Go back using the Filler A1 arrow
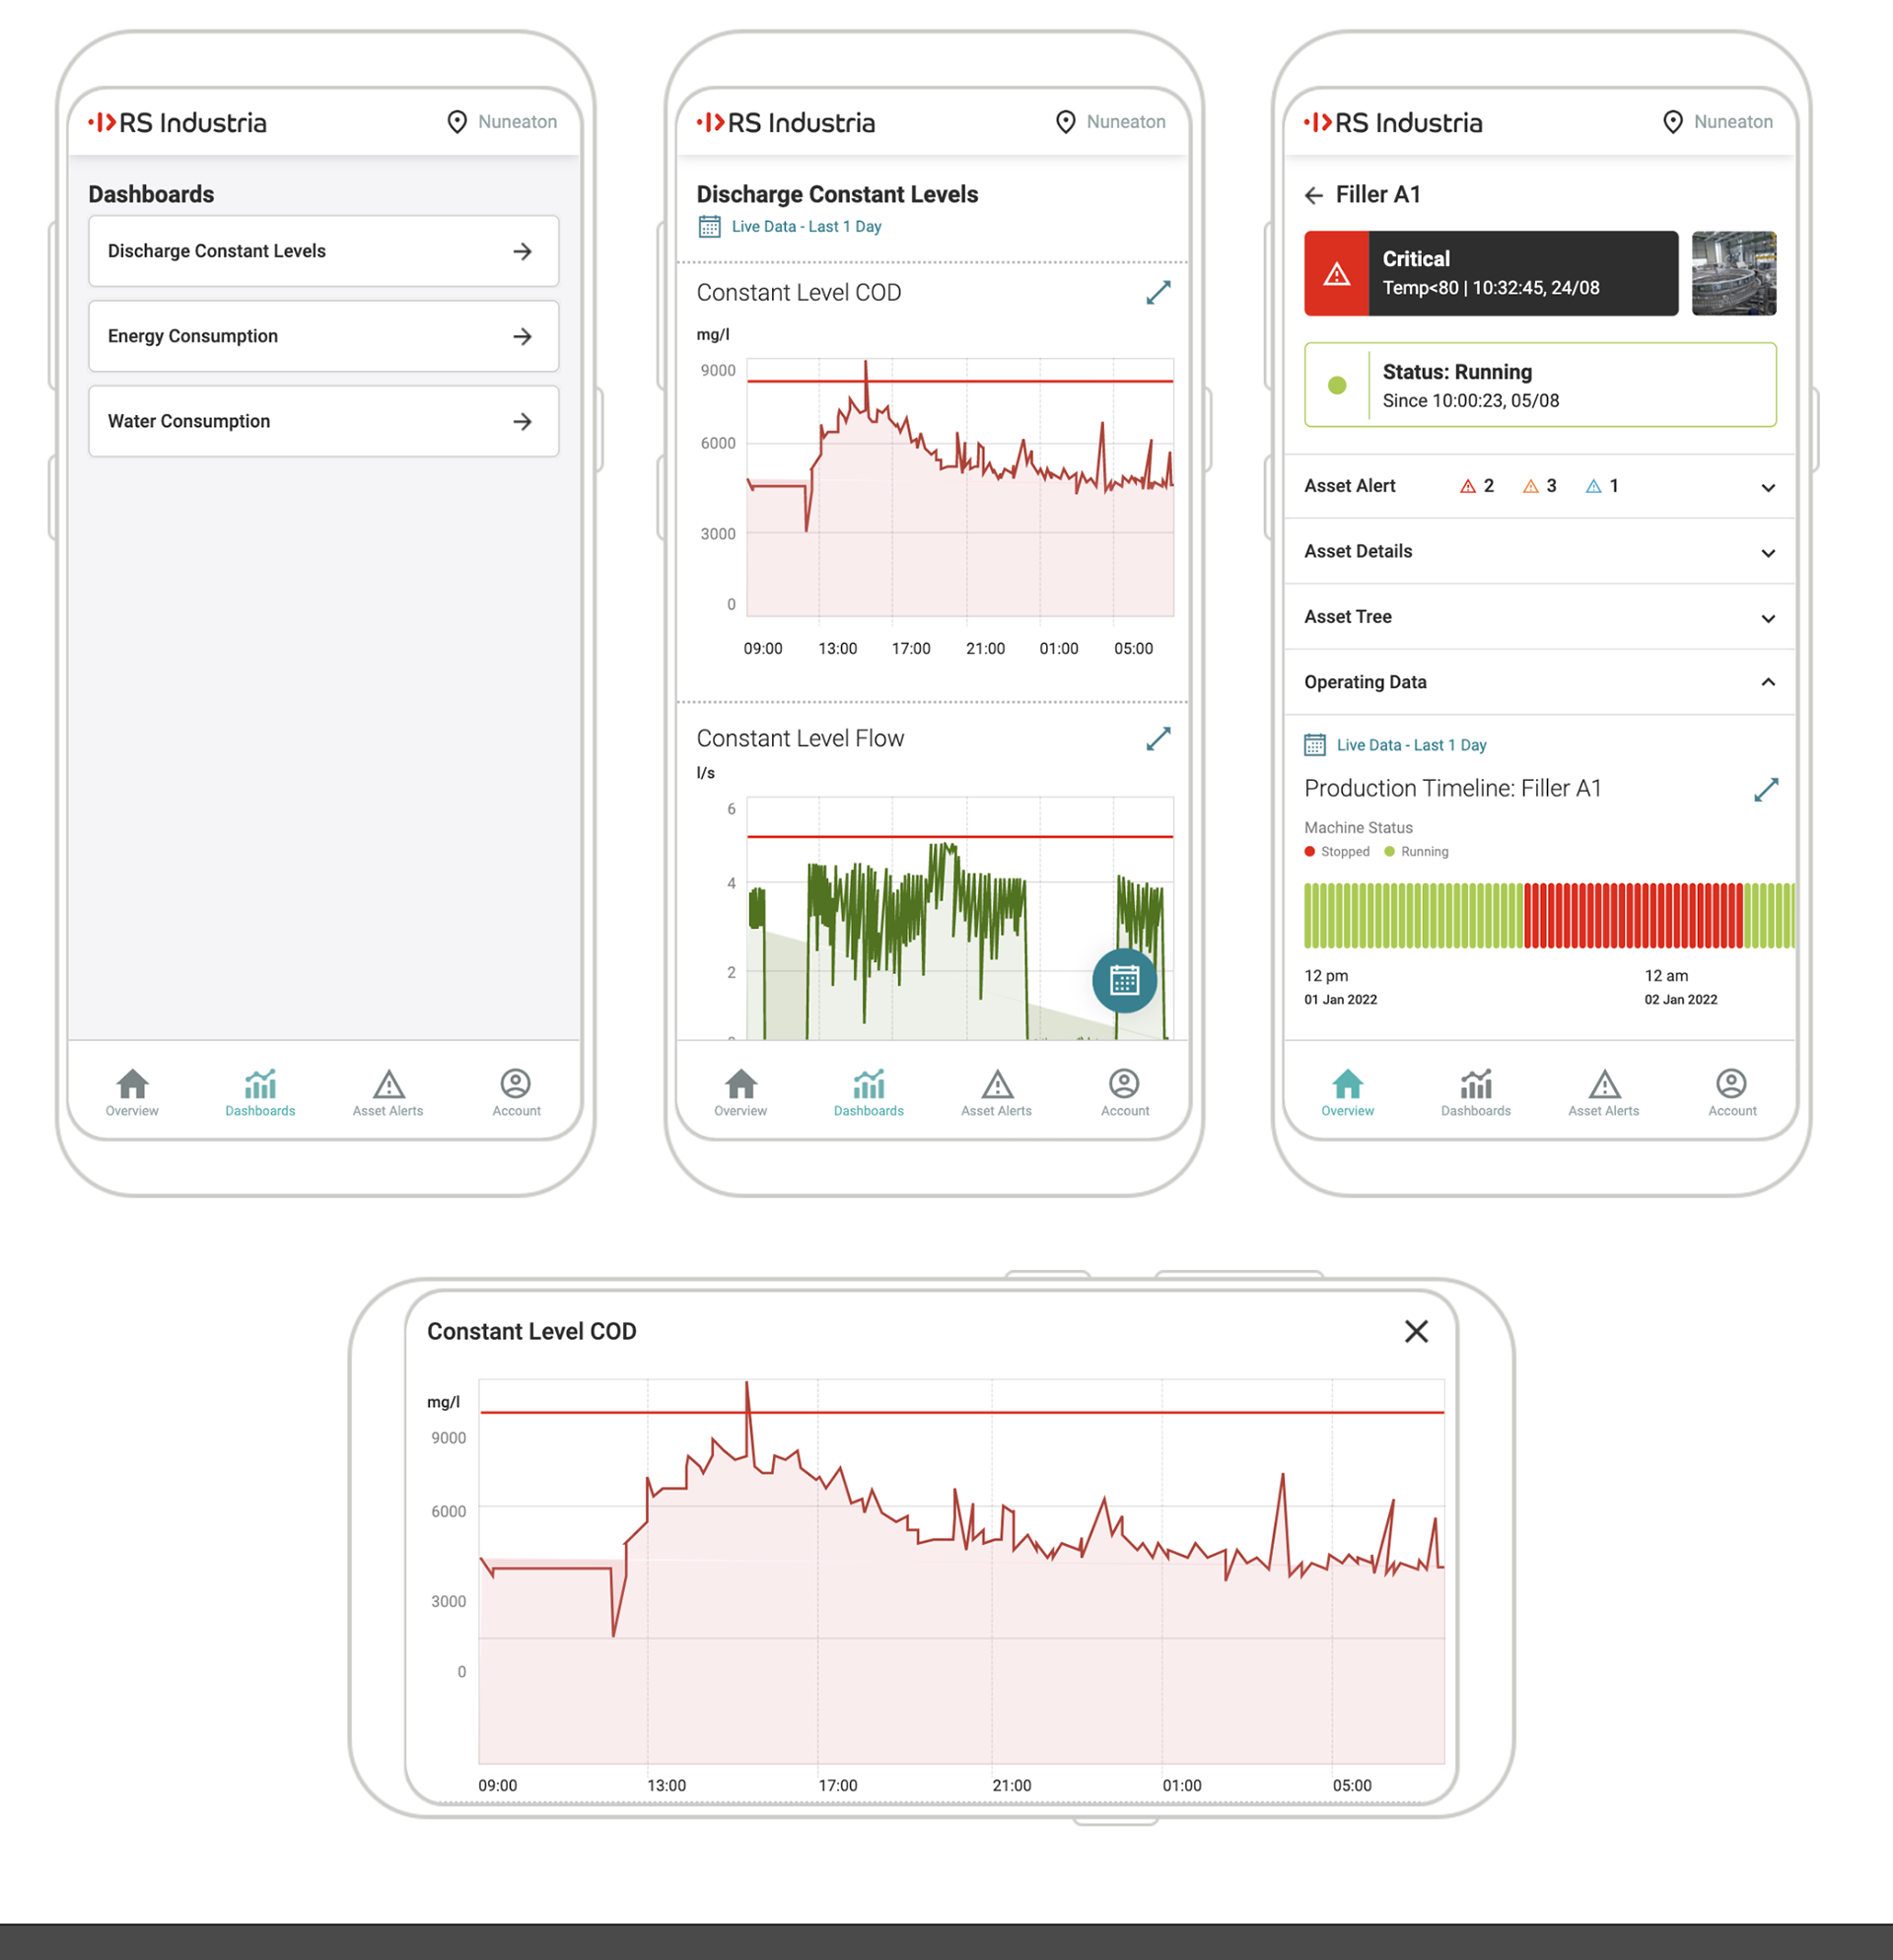Image resolution: width=1893 pixels, height=1960 pixels. click(x=1314, y=195)
